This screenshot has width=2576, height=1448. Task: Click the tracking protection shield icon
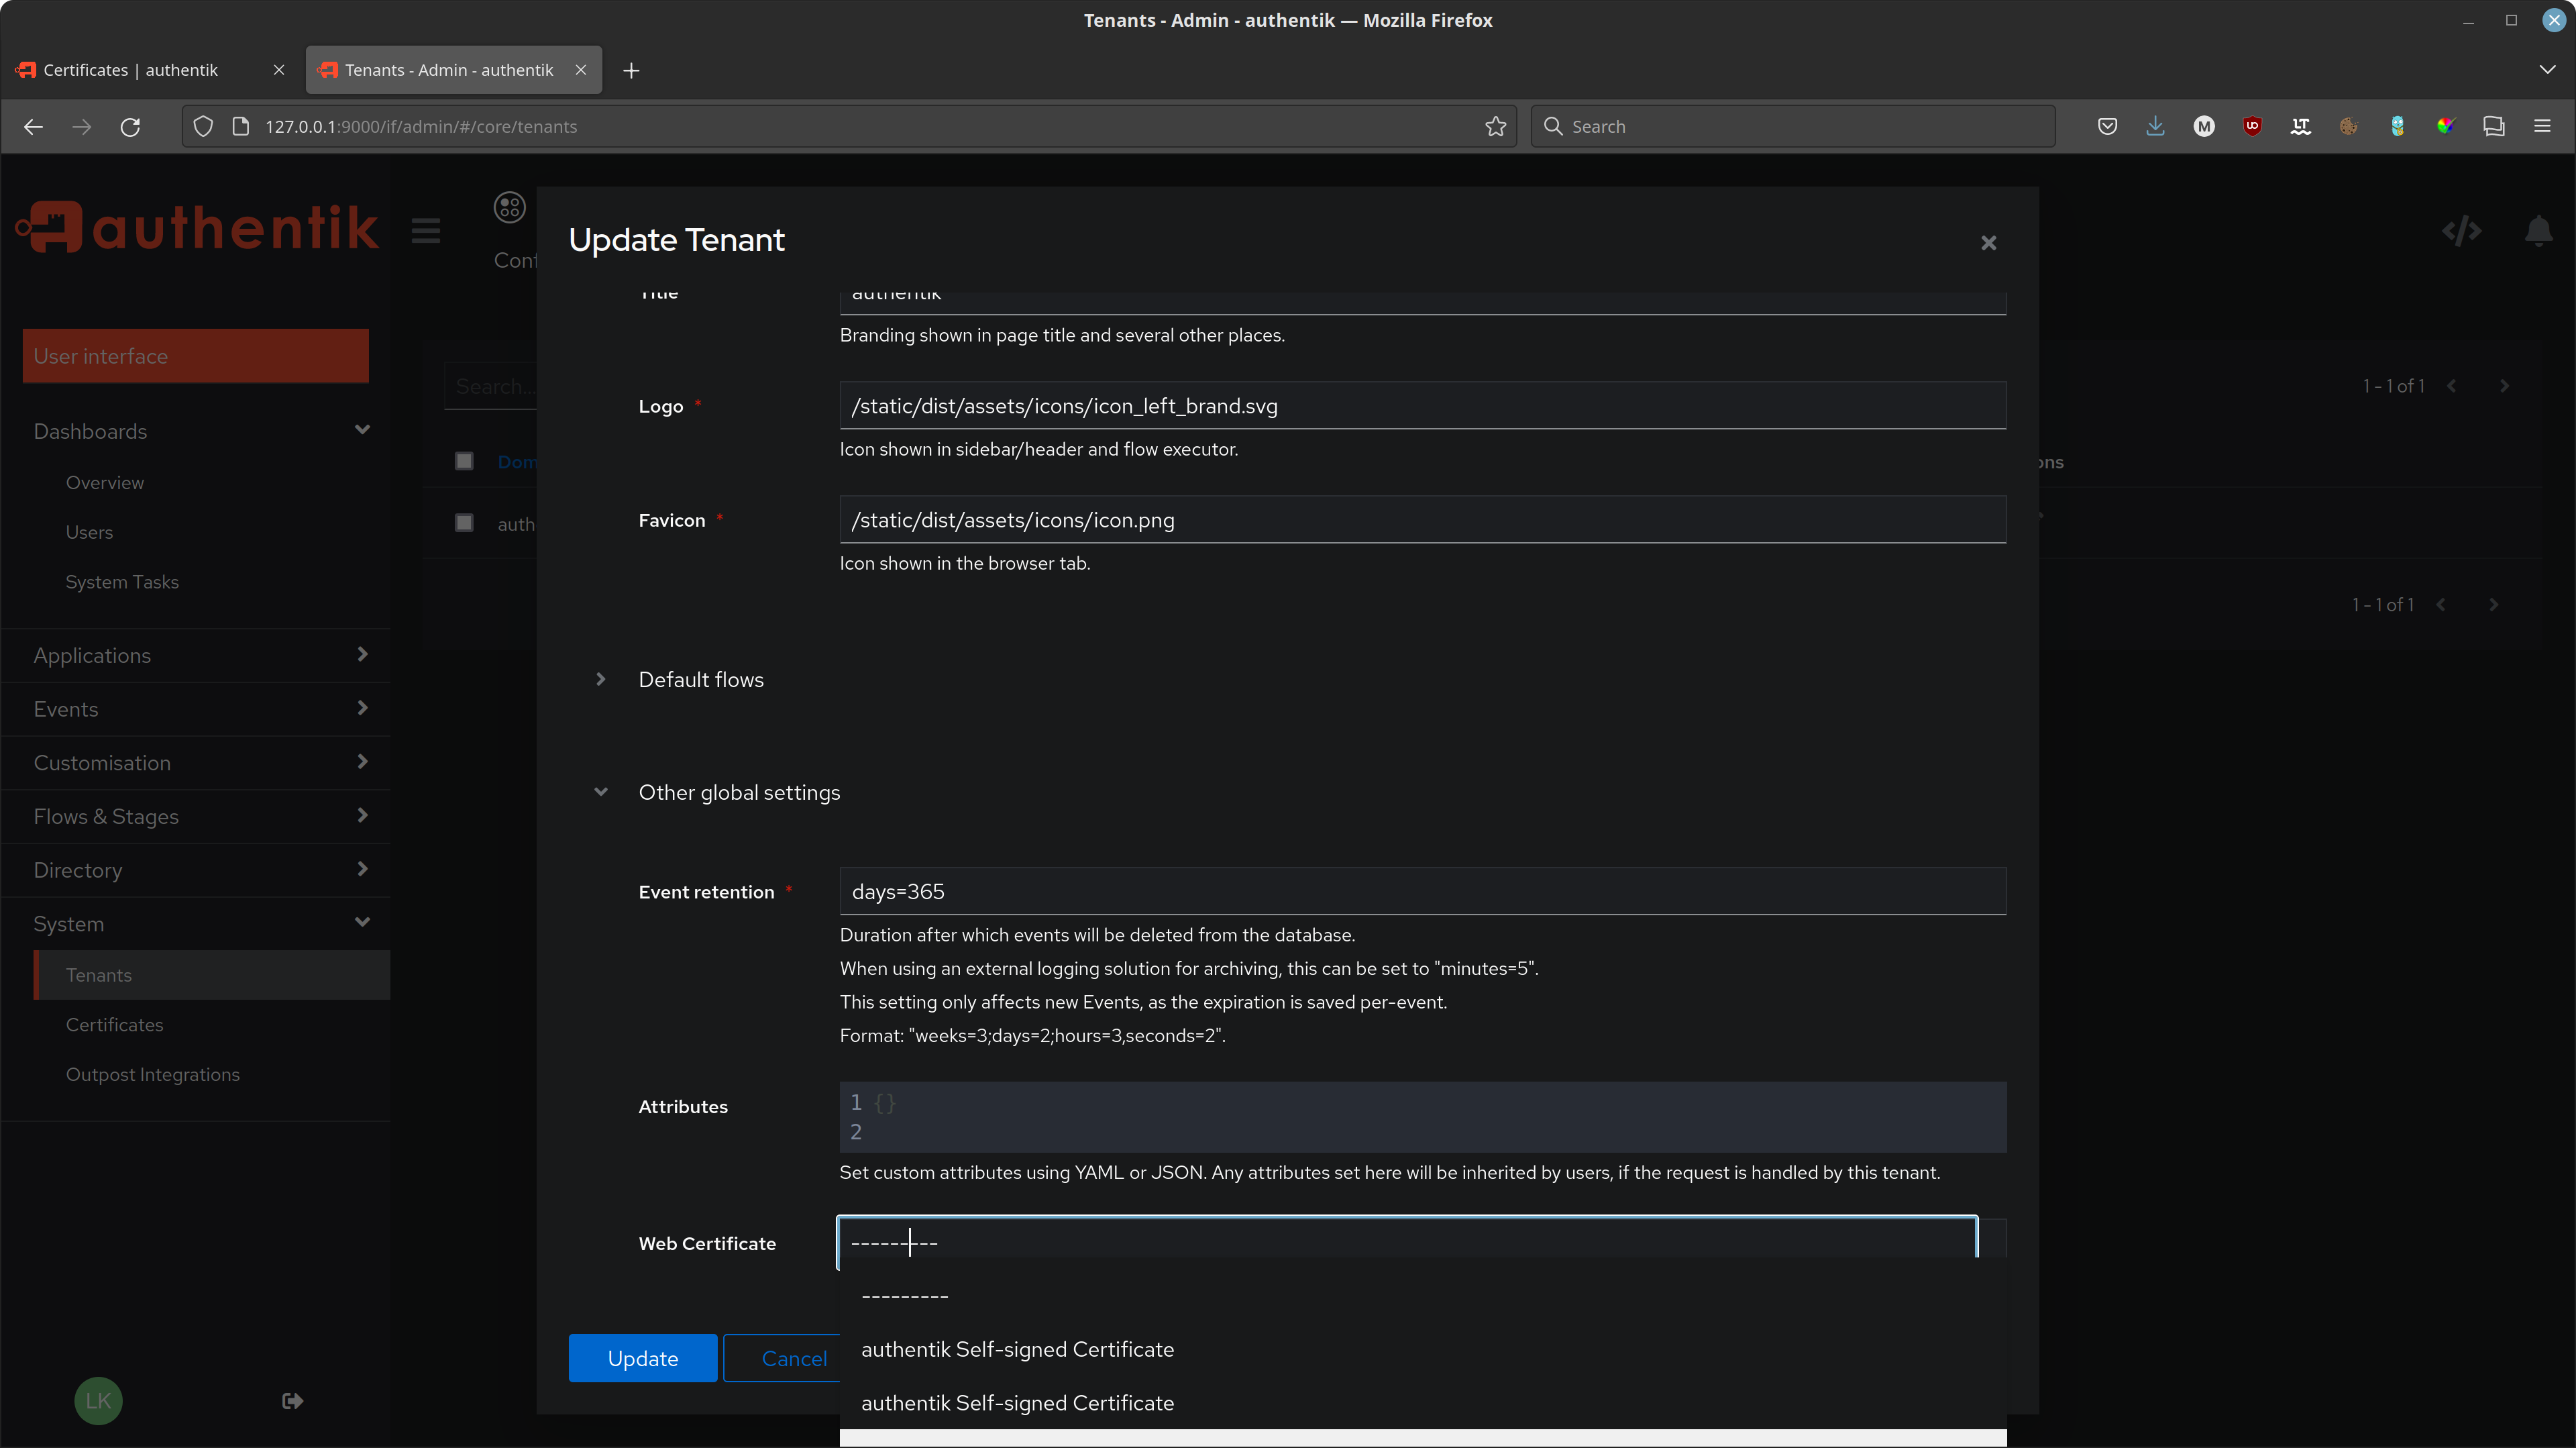coord(203,126)
